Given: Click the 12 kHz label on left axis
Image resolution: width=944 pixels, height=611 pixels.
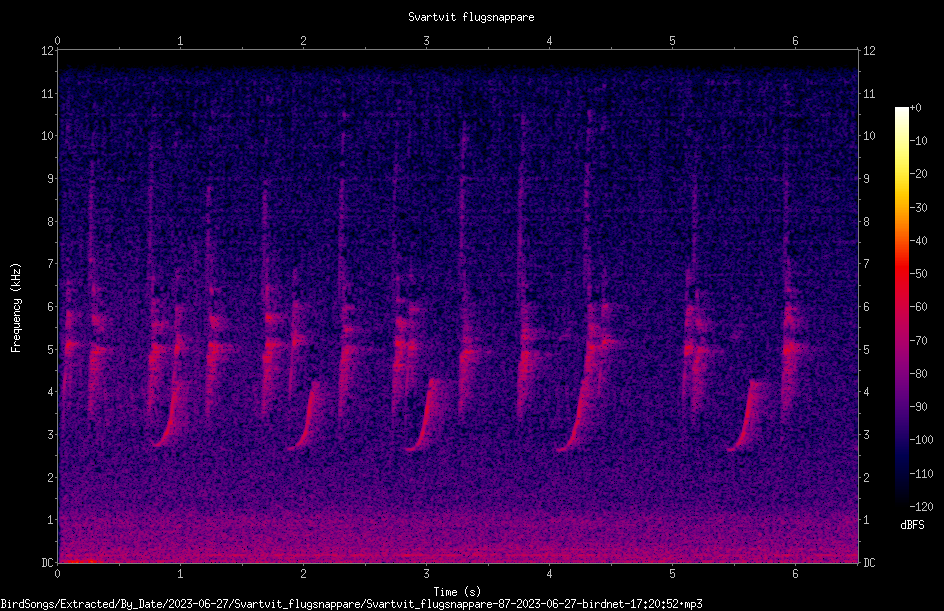Looking at the screenshot, I should [48, 51].
